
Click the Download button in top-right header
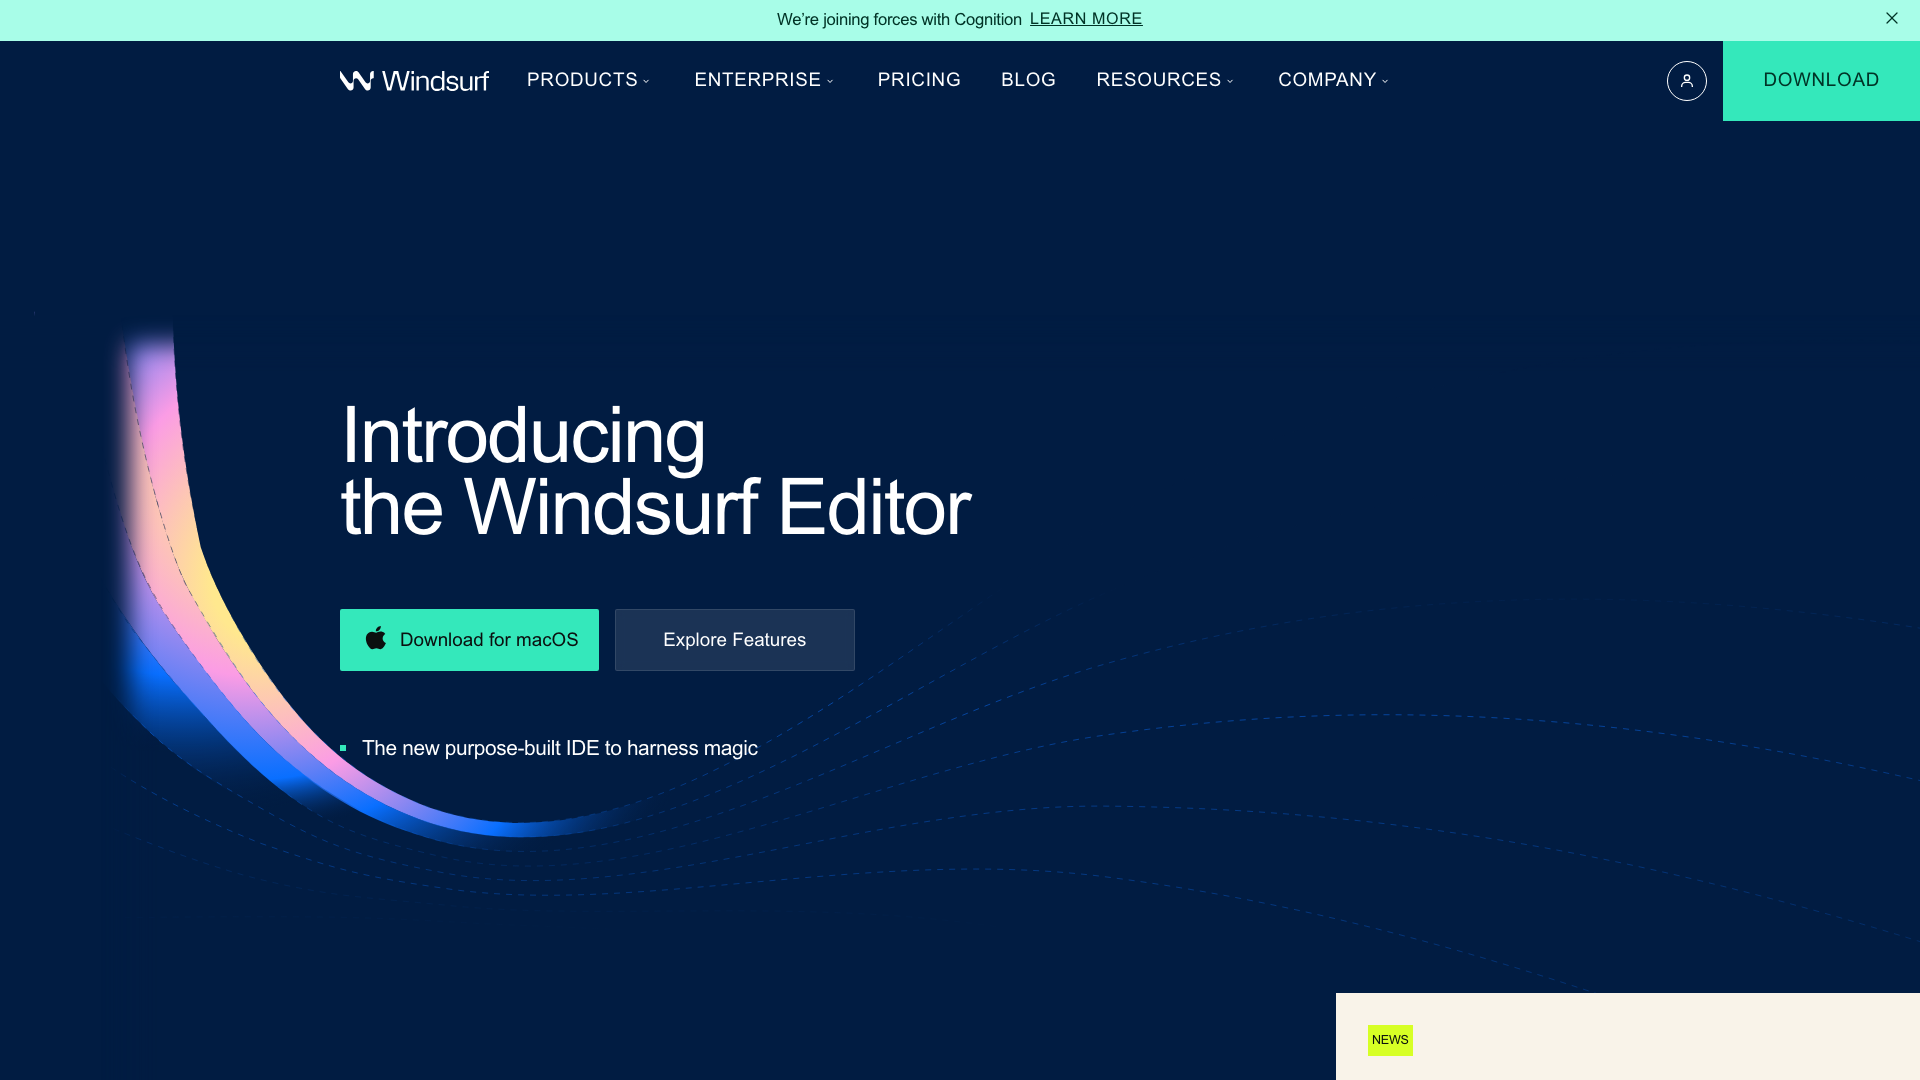pos(1821,81)
